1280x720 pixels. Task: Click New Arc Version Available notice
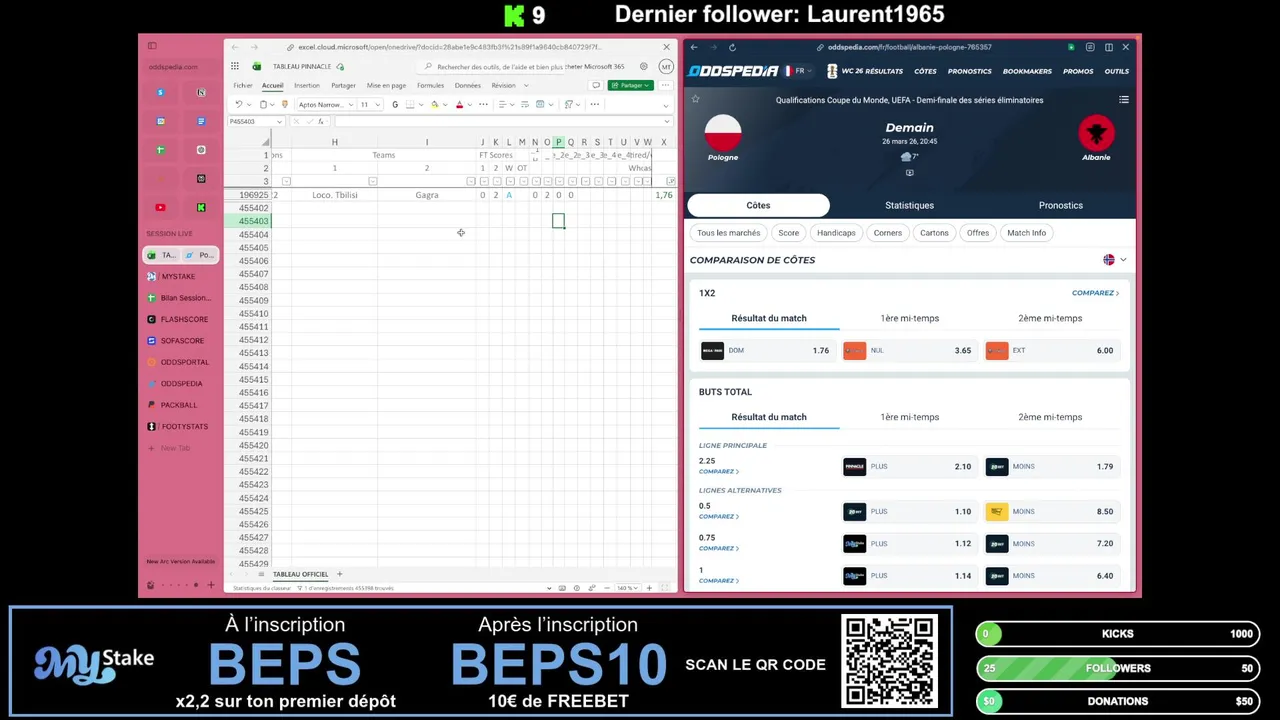[x=180, y=561]
